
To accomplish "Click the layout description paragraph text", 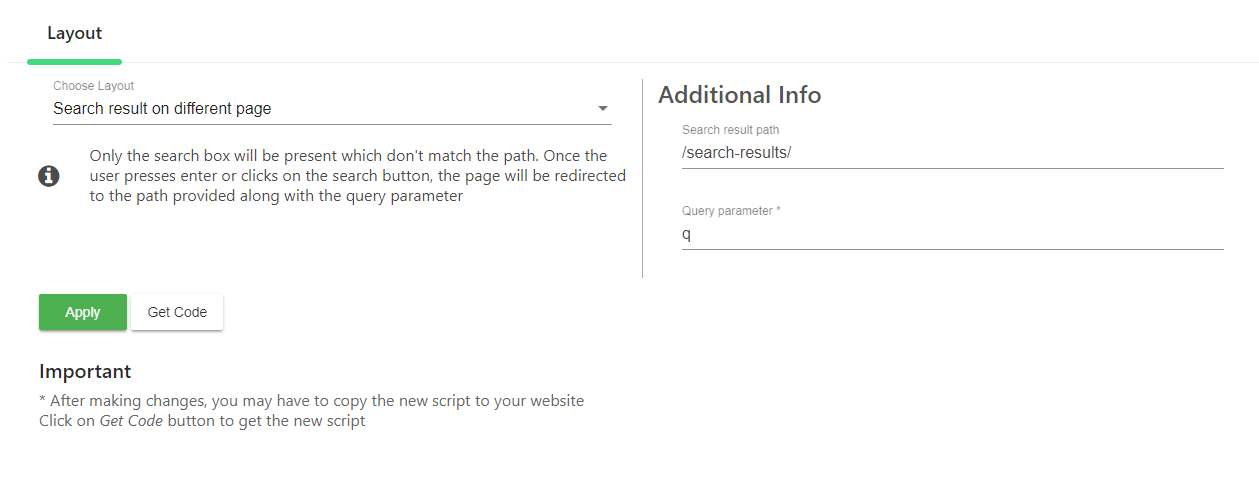I will point(357,176).
